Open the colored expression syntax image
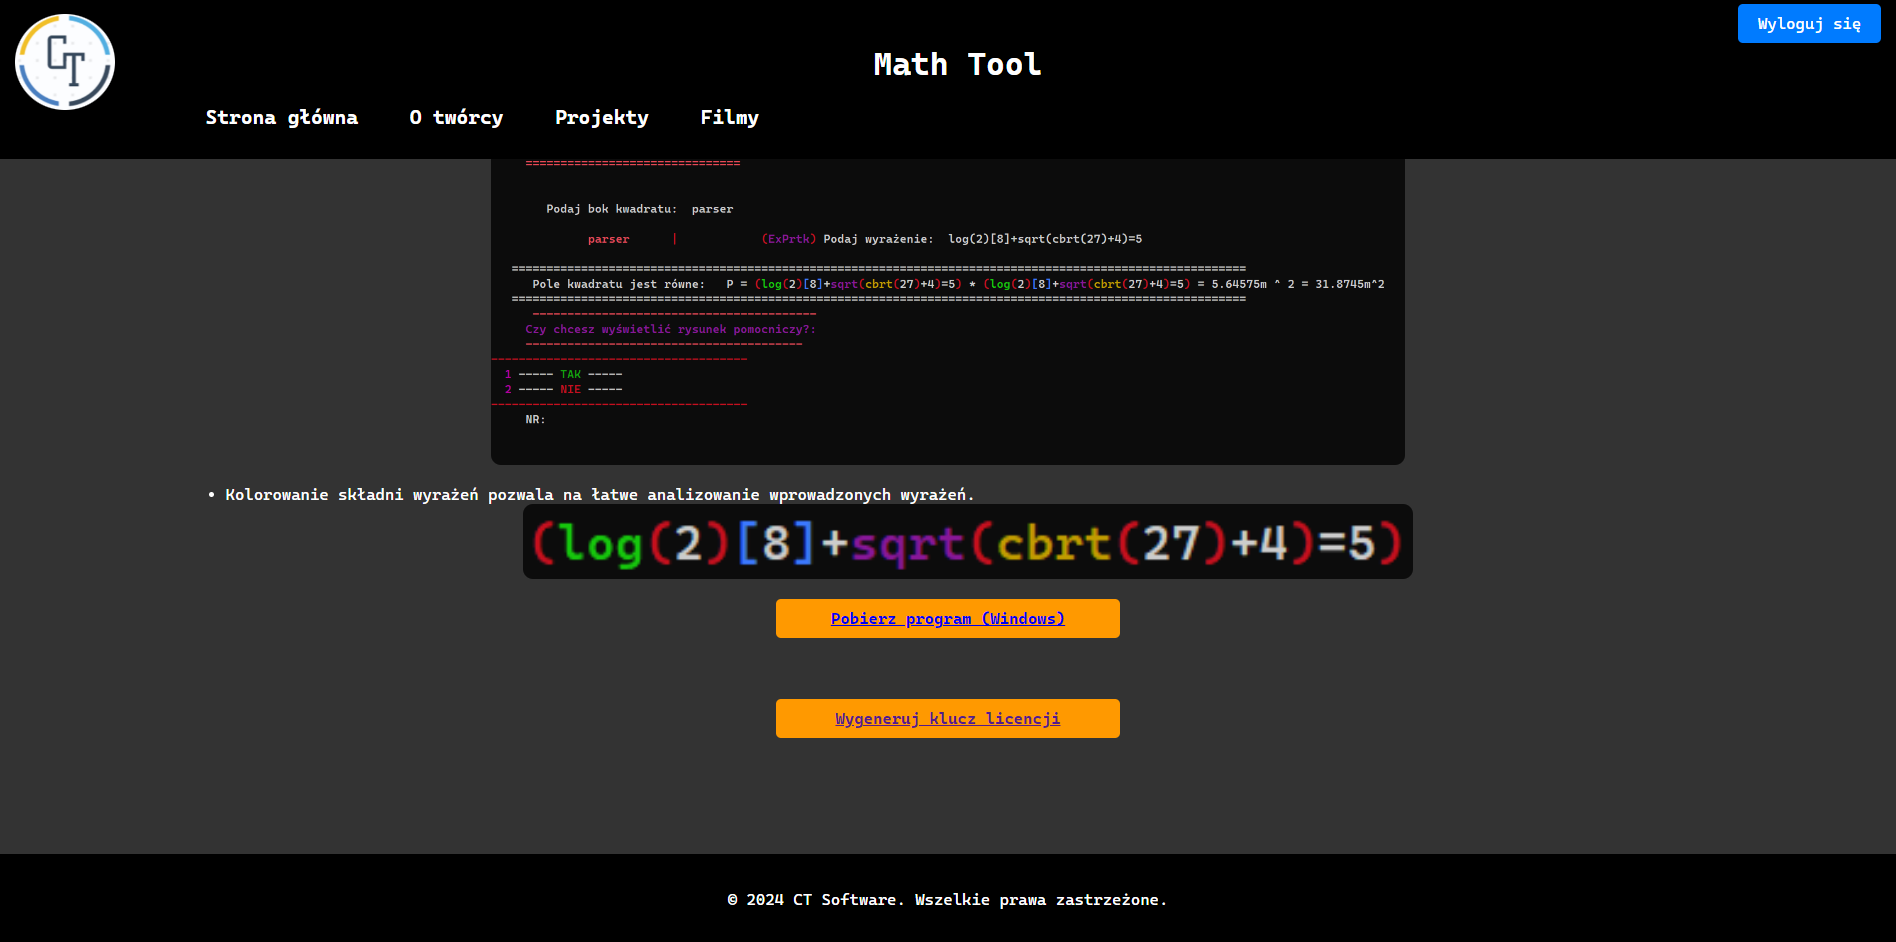This screenshot has height=942, width=1896. pos(968,542)
